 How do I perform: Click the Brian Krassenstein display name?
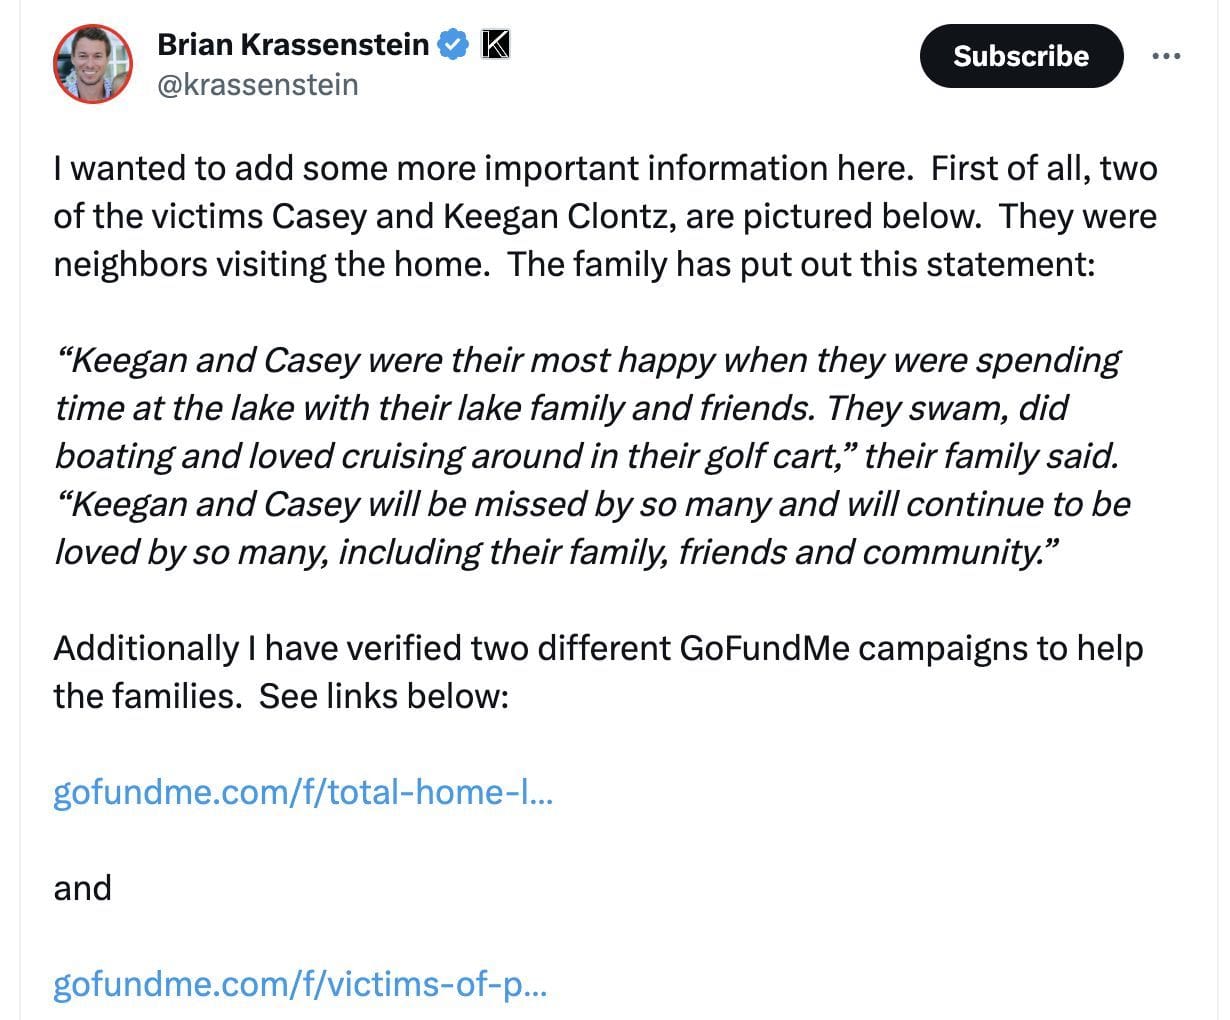[x=297, y=43]
